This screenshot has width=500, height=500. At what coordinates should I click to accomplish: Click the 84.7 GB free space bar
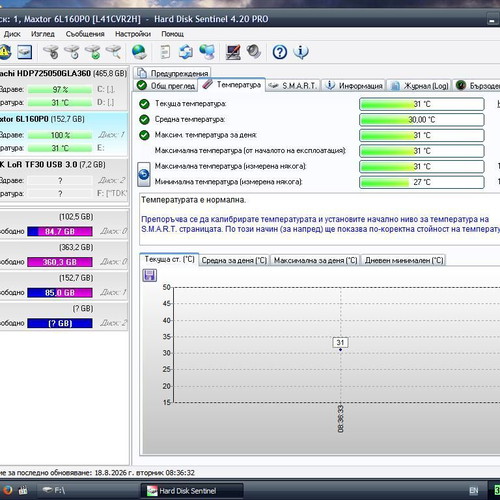pos(60,231)
